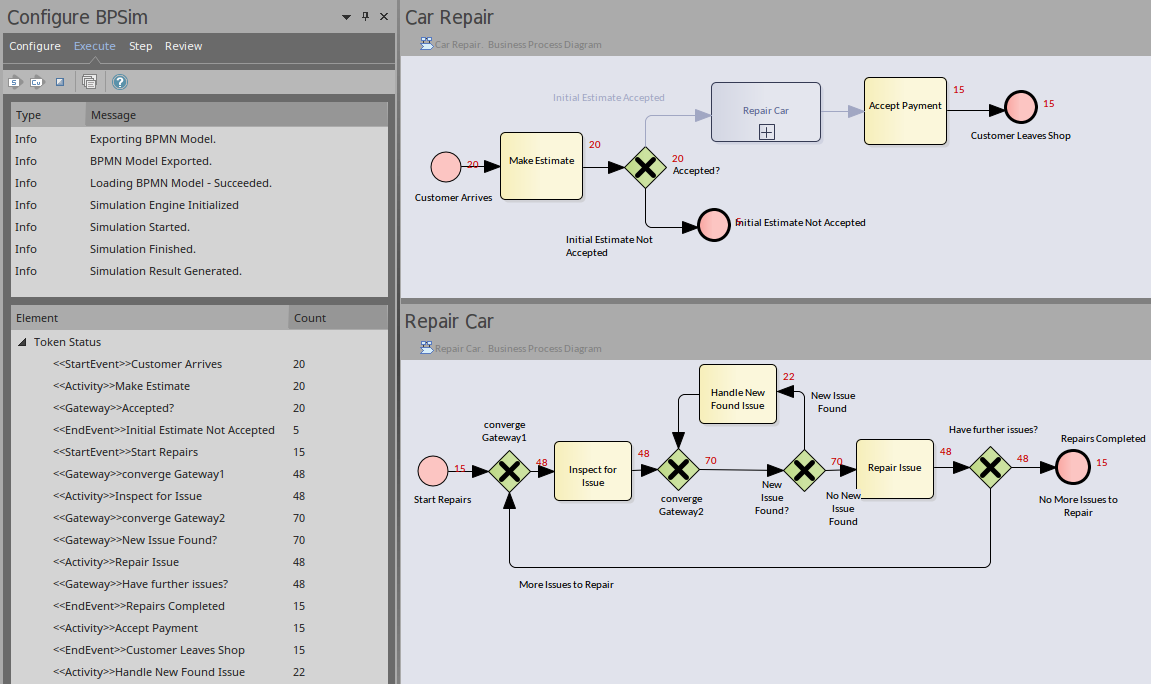Click the Handle New Found Issue activity

tap(737, 394)
